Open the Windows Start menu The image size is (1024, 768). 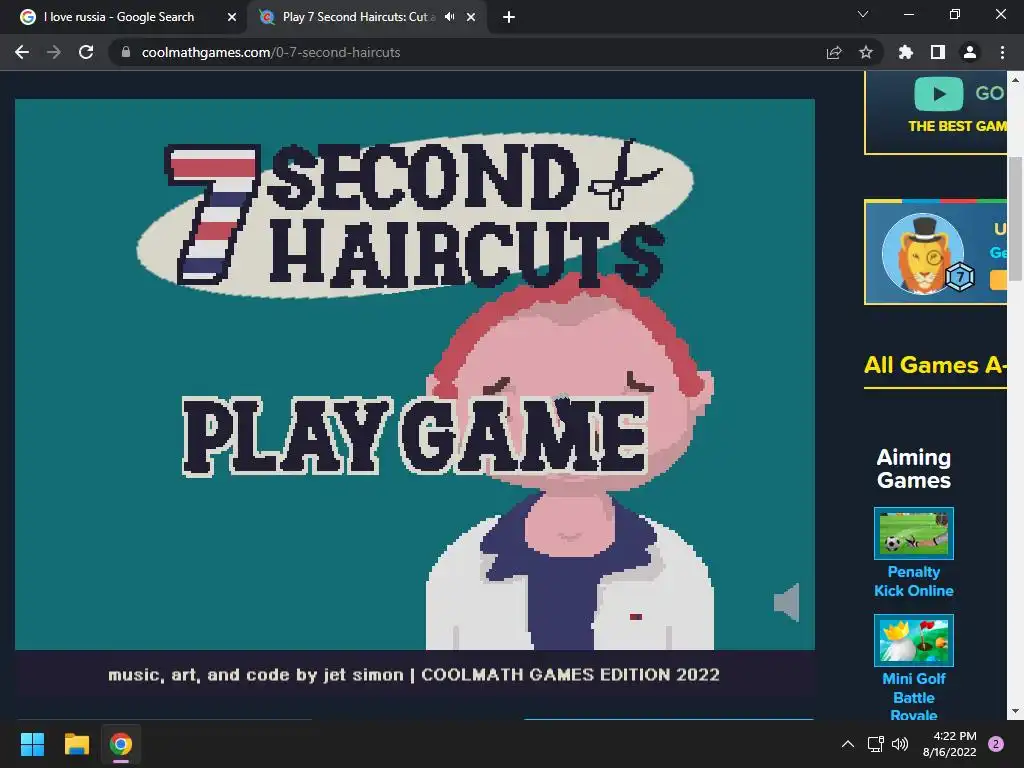[32, 744]
